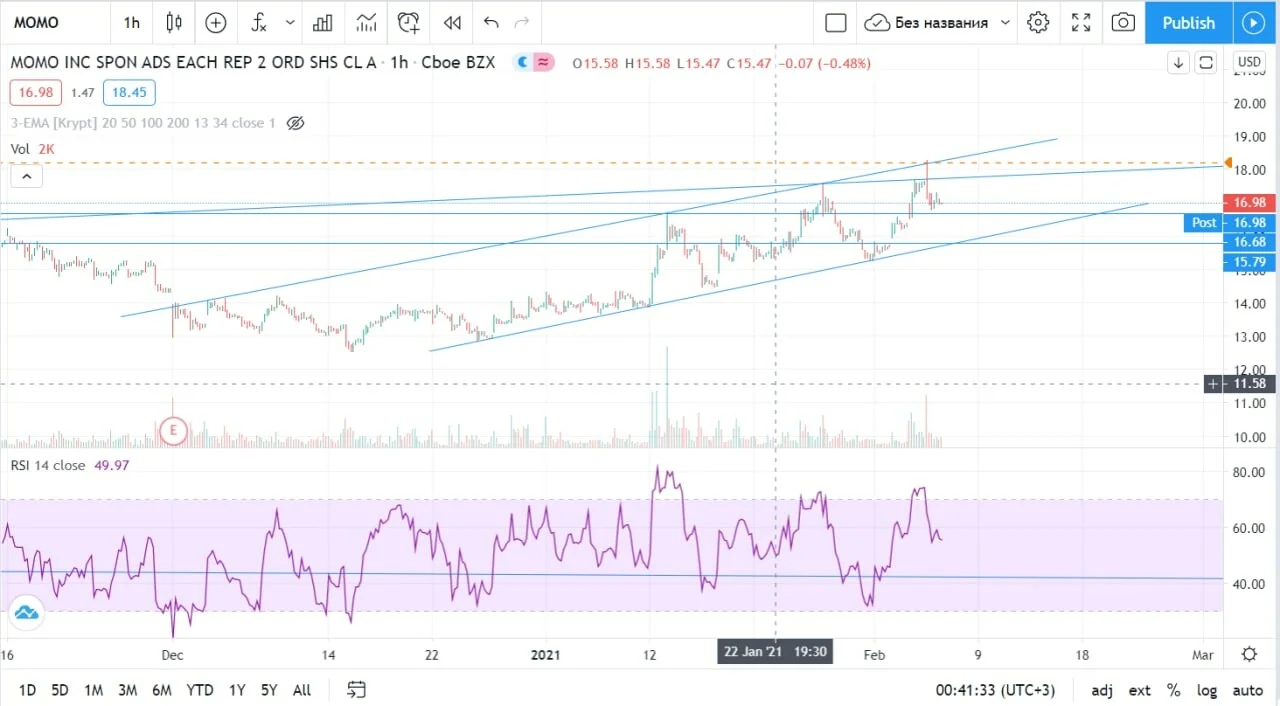Open the candlestick chart style menu
The height and width of the screenshot is (706, 1280).
pyautogui.click(x=174, y=22)
